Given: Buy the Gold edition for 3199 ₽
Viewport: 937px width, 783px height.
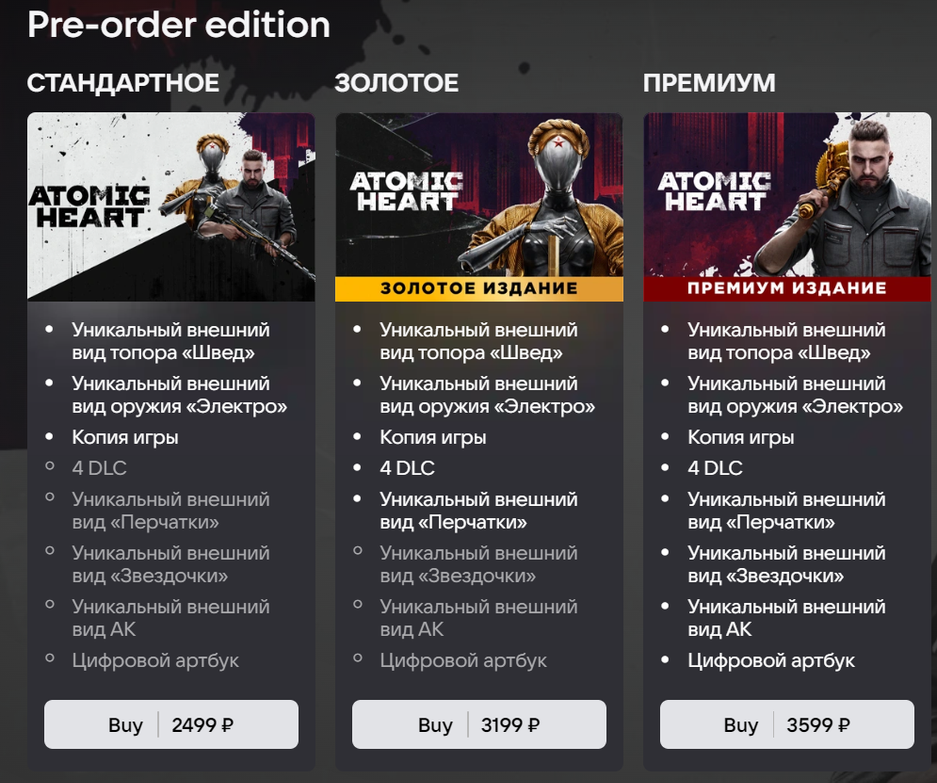Looking at the screenshot, I should pyautogui.click(x=479, y=724).
